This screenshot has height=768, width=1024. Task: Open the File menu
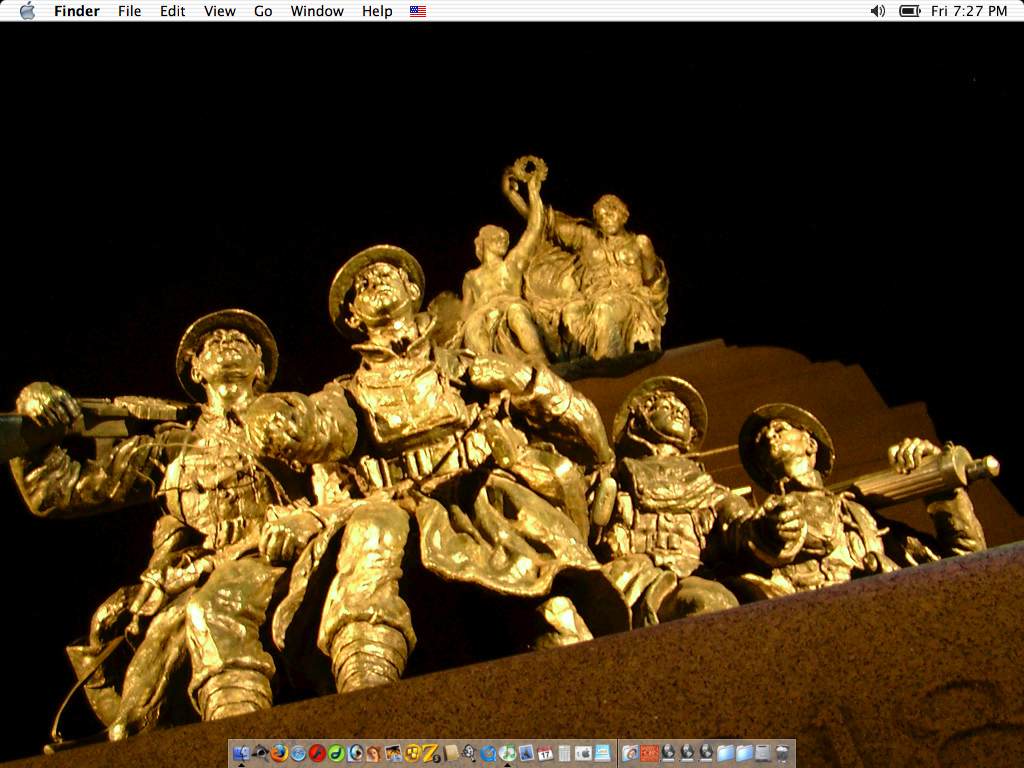pos(129,11)
